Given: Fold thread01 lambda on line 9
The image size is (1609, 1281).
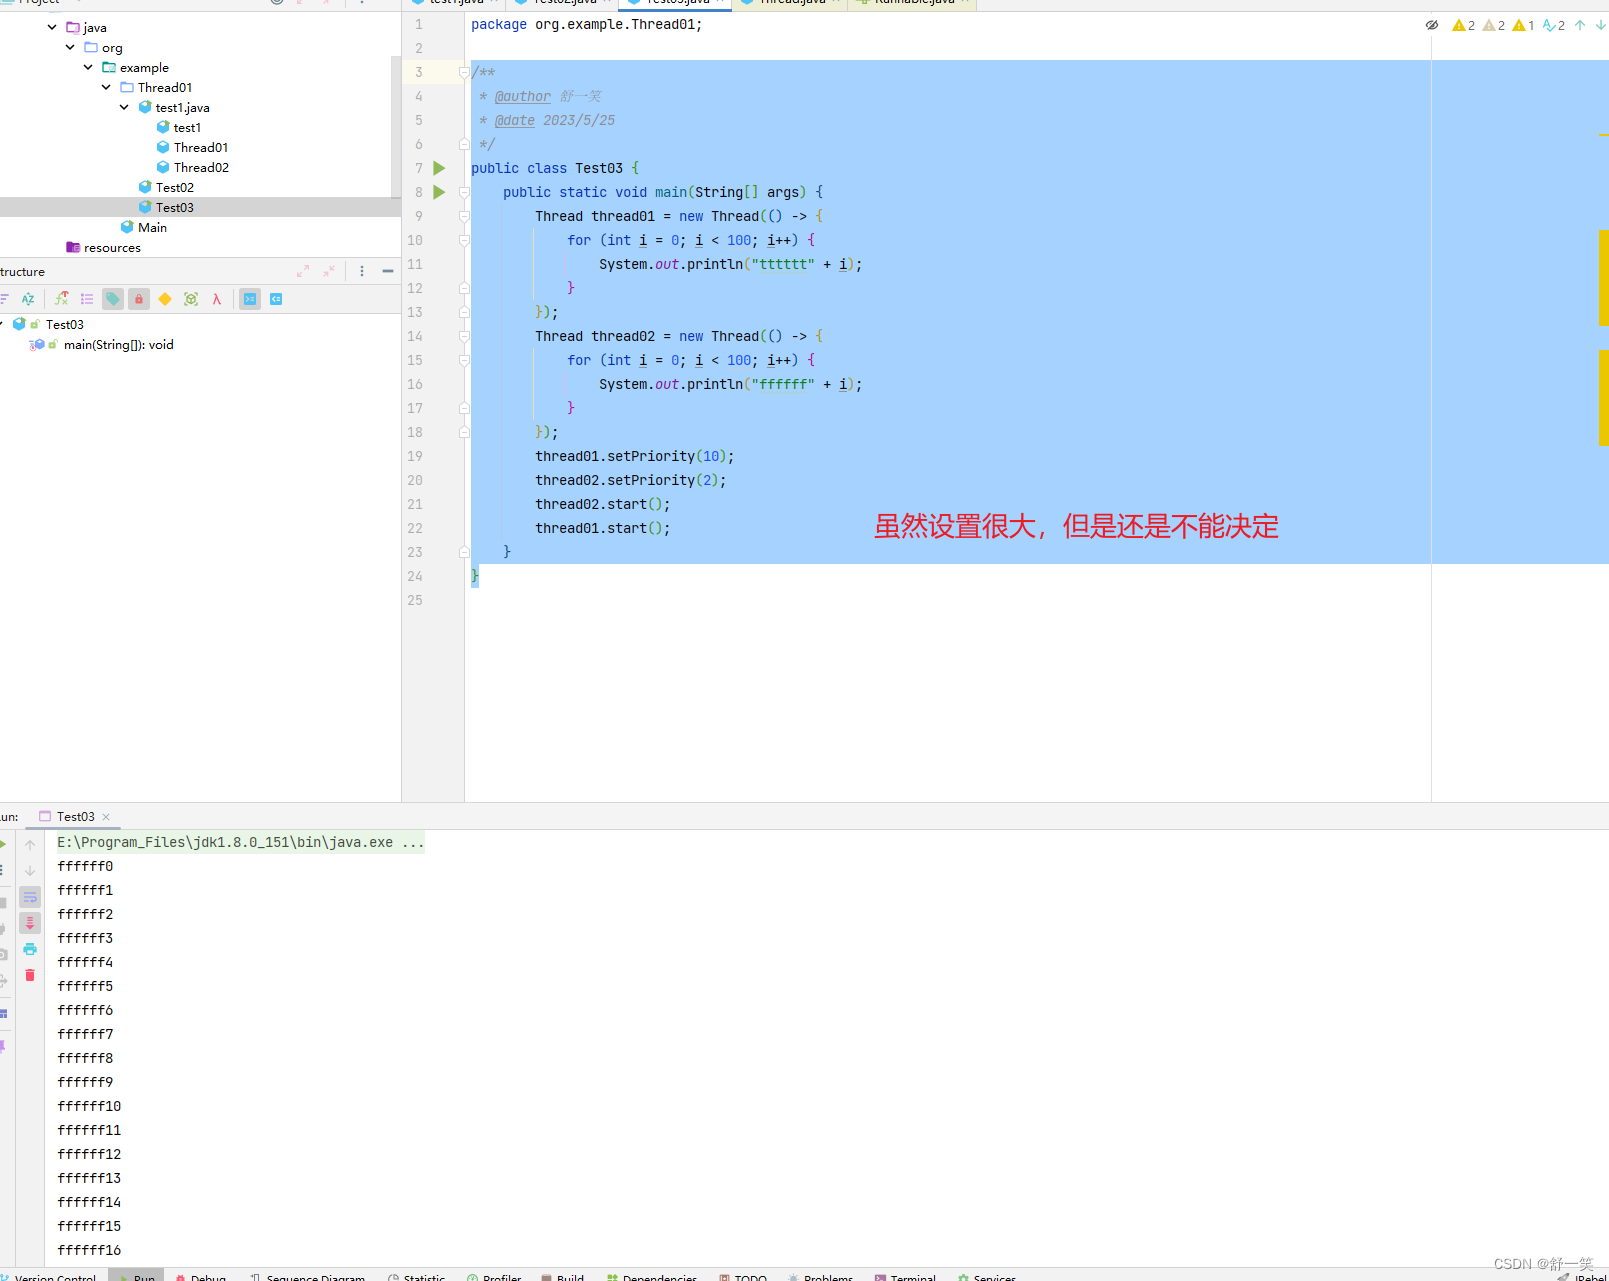Looking at the screenshot, I should [x=464, y=216].
